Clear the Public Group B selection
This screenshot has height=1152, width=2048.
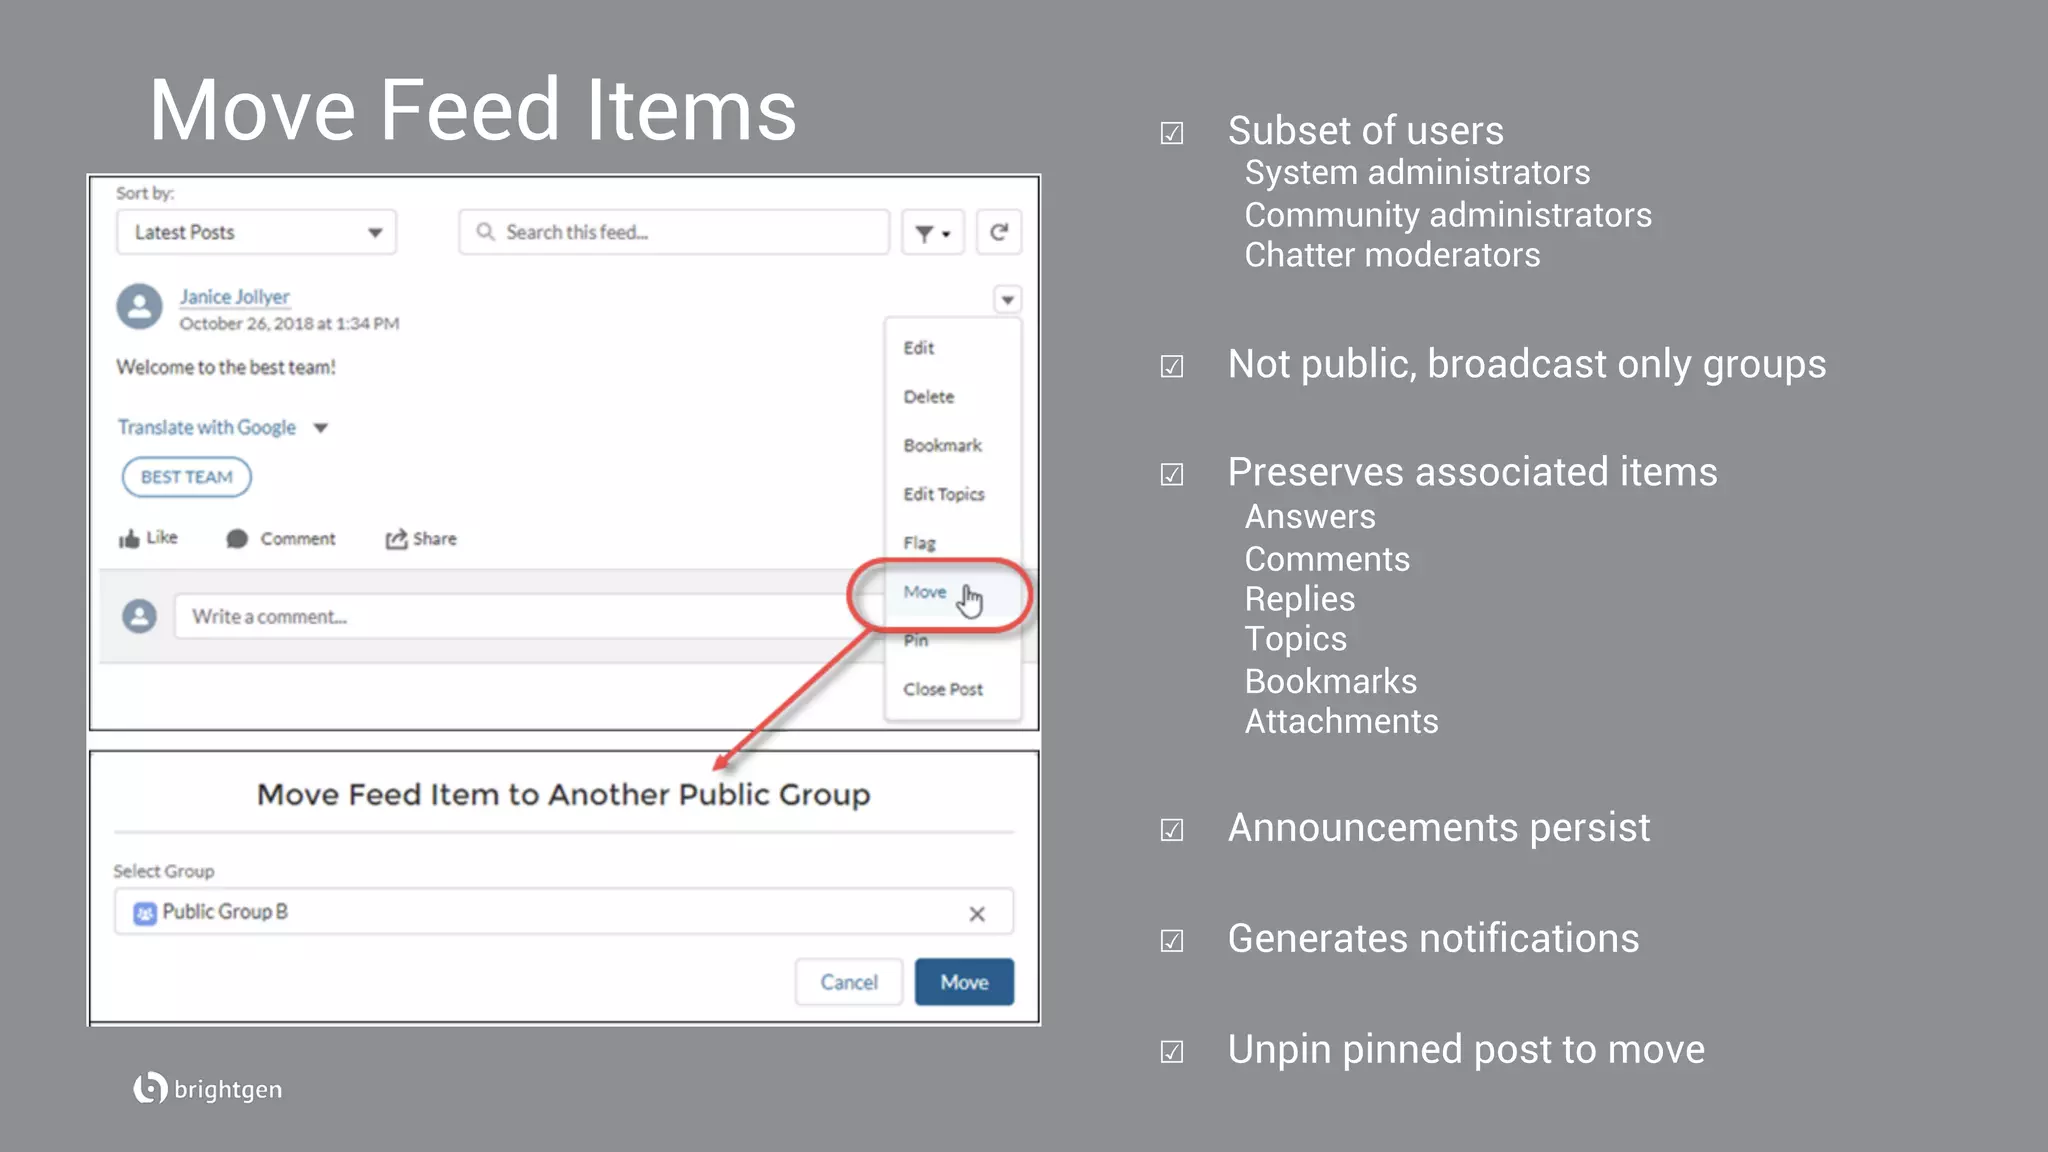(977, 914)
